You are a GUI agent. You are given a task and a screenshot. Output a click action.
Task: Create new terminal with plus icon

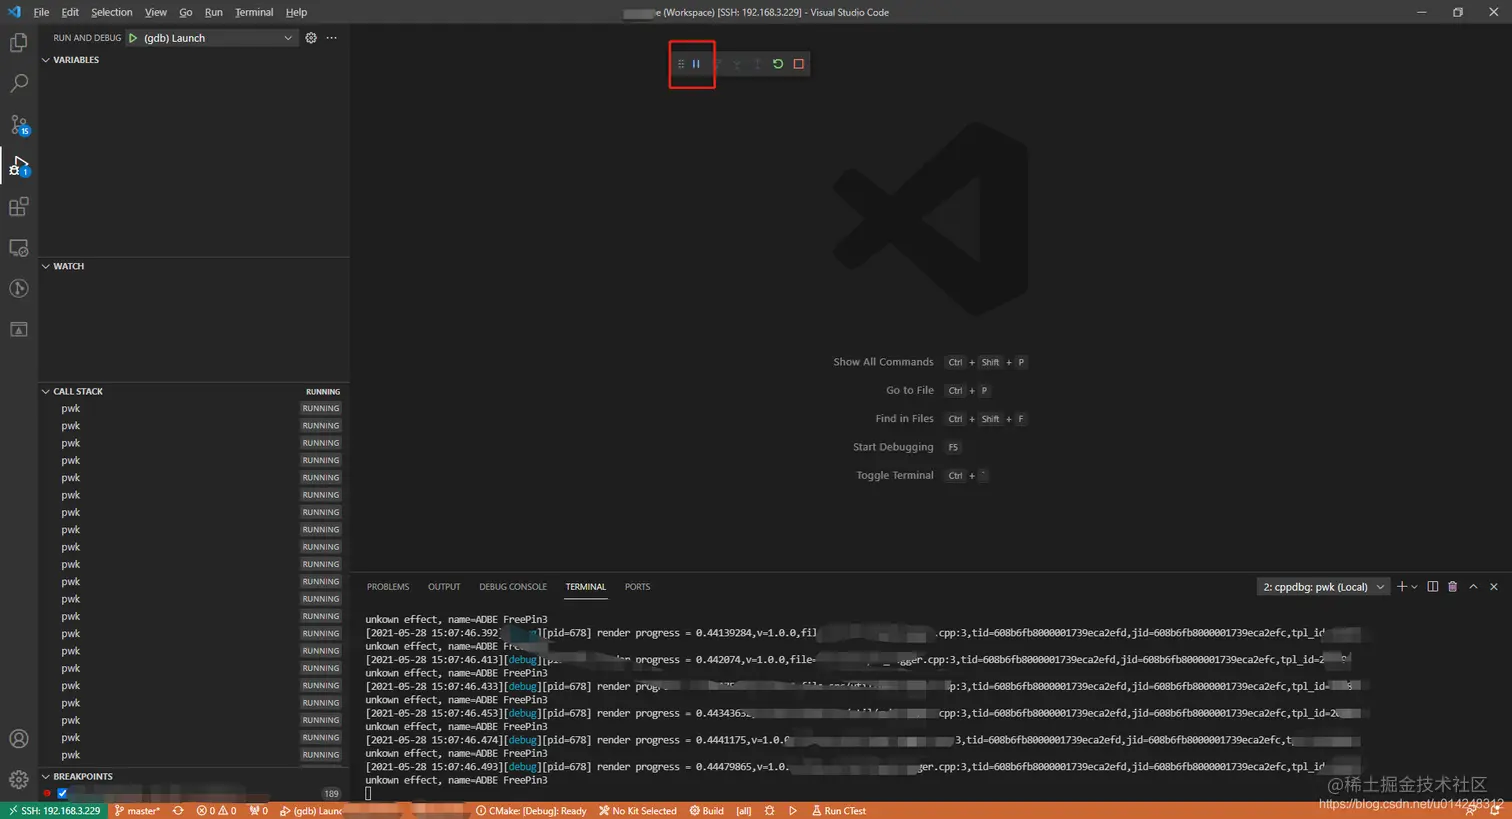tap(1402, 587)
